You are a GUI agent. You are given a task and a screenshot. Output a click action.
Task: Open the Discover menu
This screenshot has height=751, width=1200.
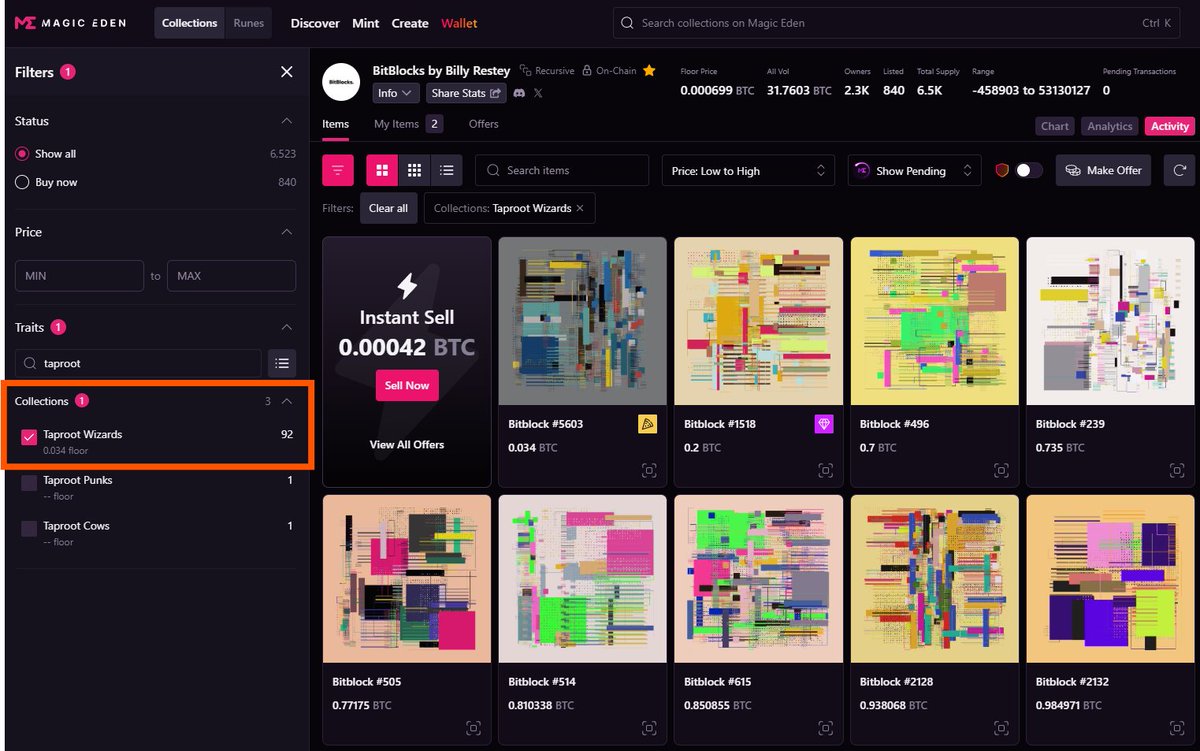click(315, 23)
